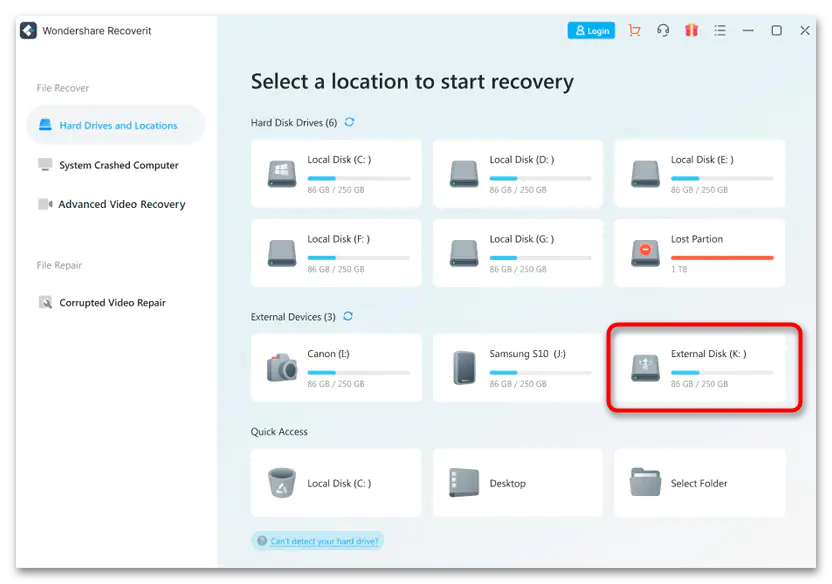
Task: Open the Hard Drives and Locations tab
Action: [116, 126]
